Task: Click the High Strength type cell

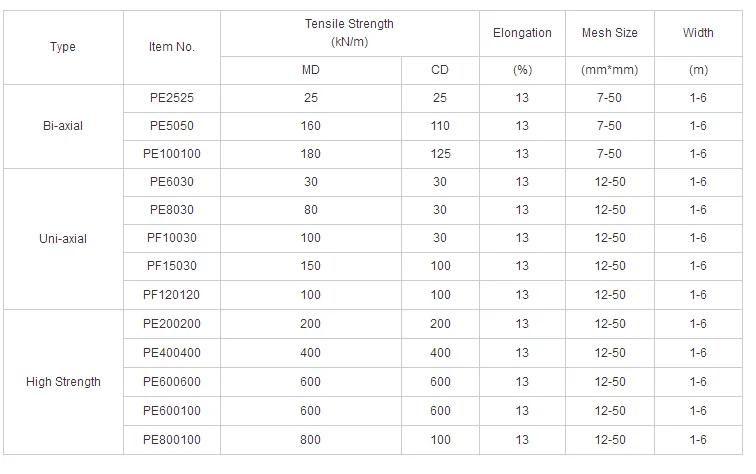Action: [x=62, y=381]
